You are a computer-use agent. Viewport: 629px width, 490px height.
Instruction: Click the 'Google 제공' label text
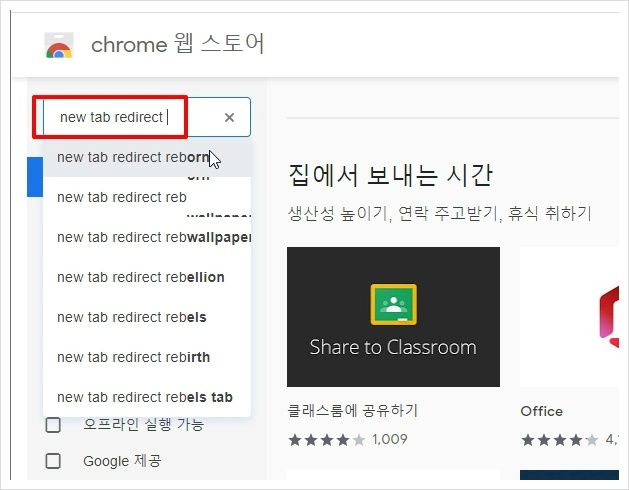coord(122,461)
